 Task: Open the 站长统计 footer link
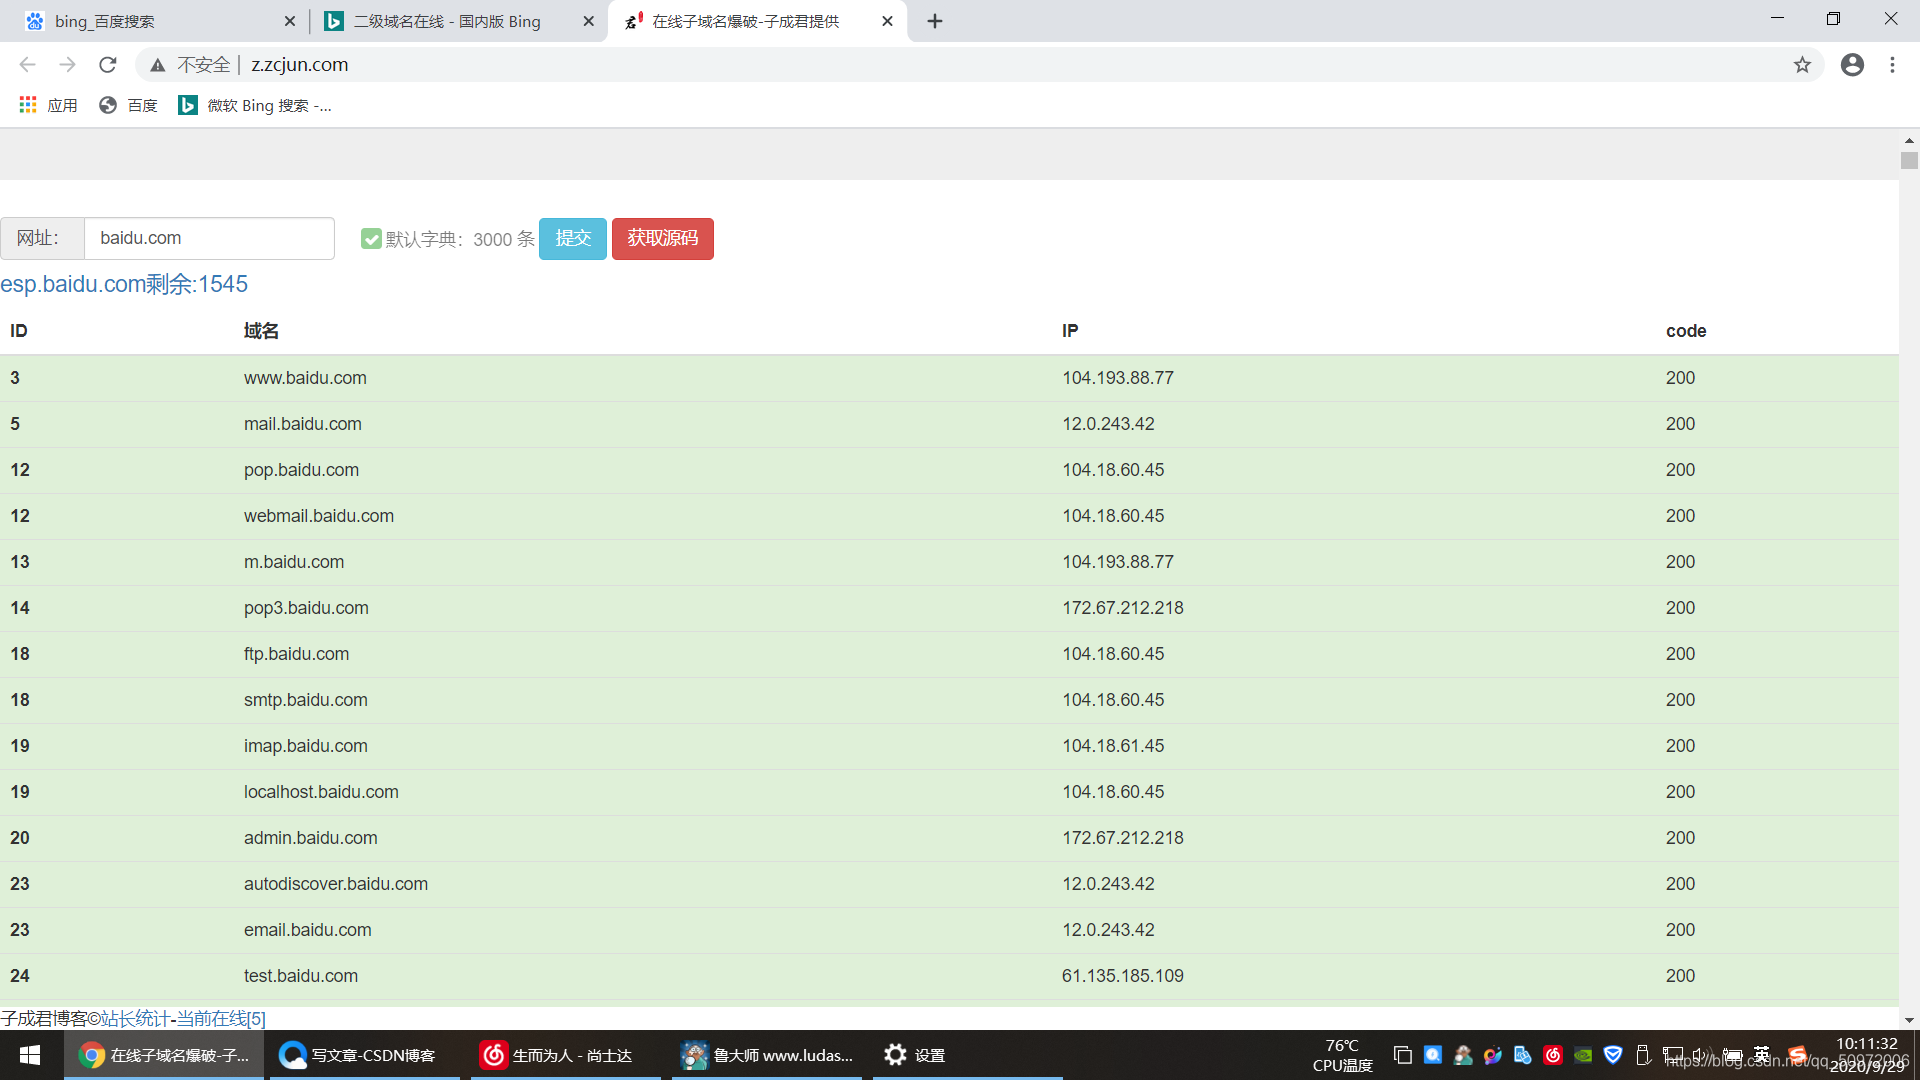click(135, 1018)
